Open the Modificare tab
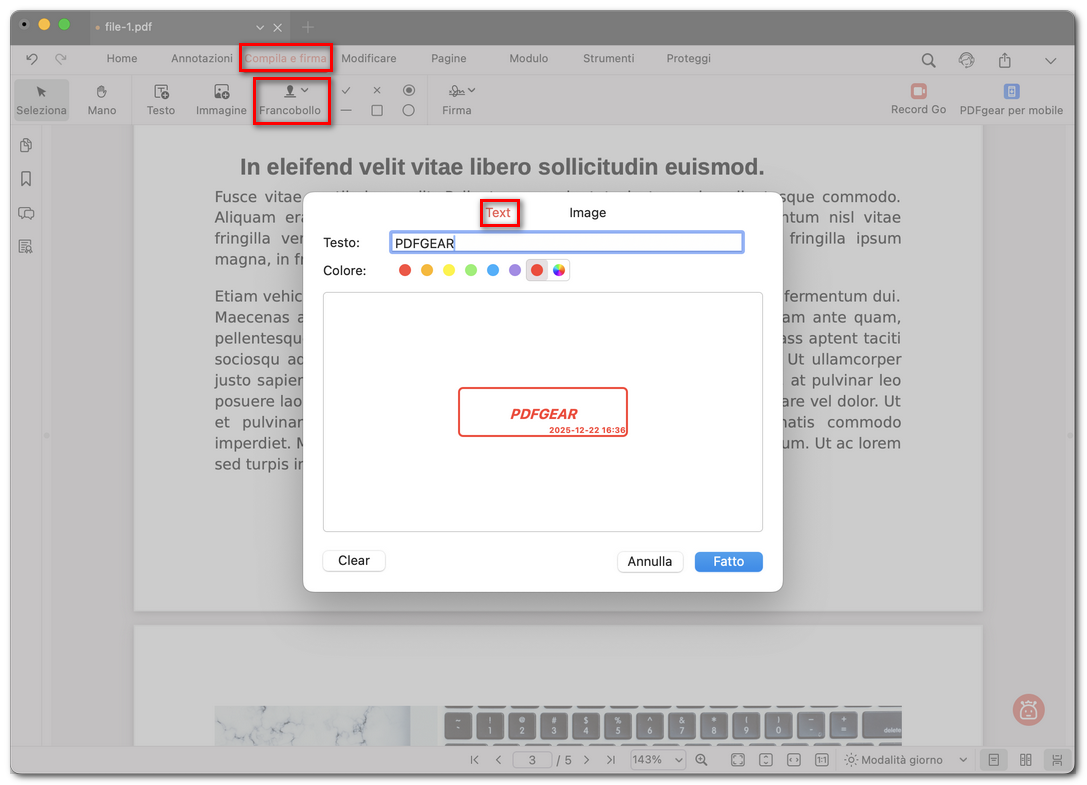Viewport: 1087px width, 785px height. pyautogui.click(x=369, y=59)
